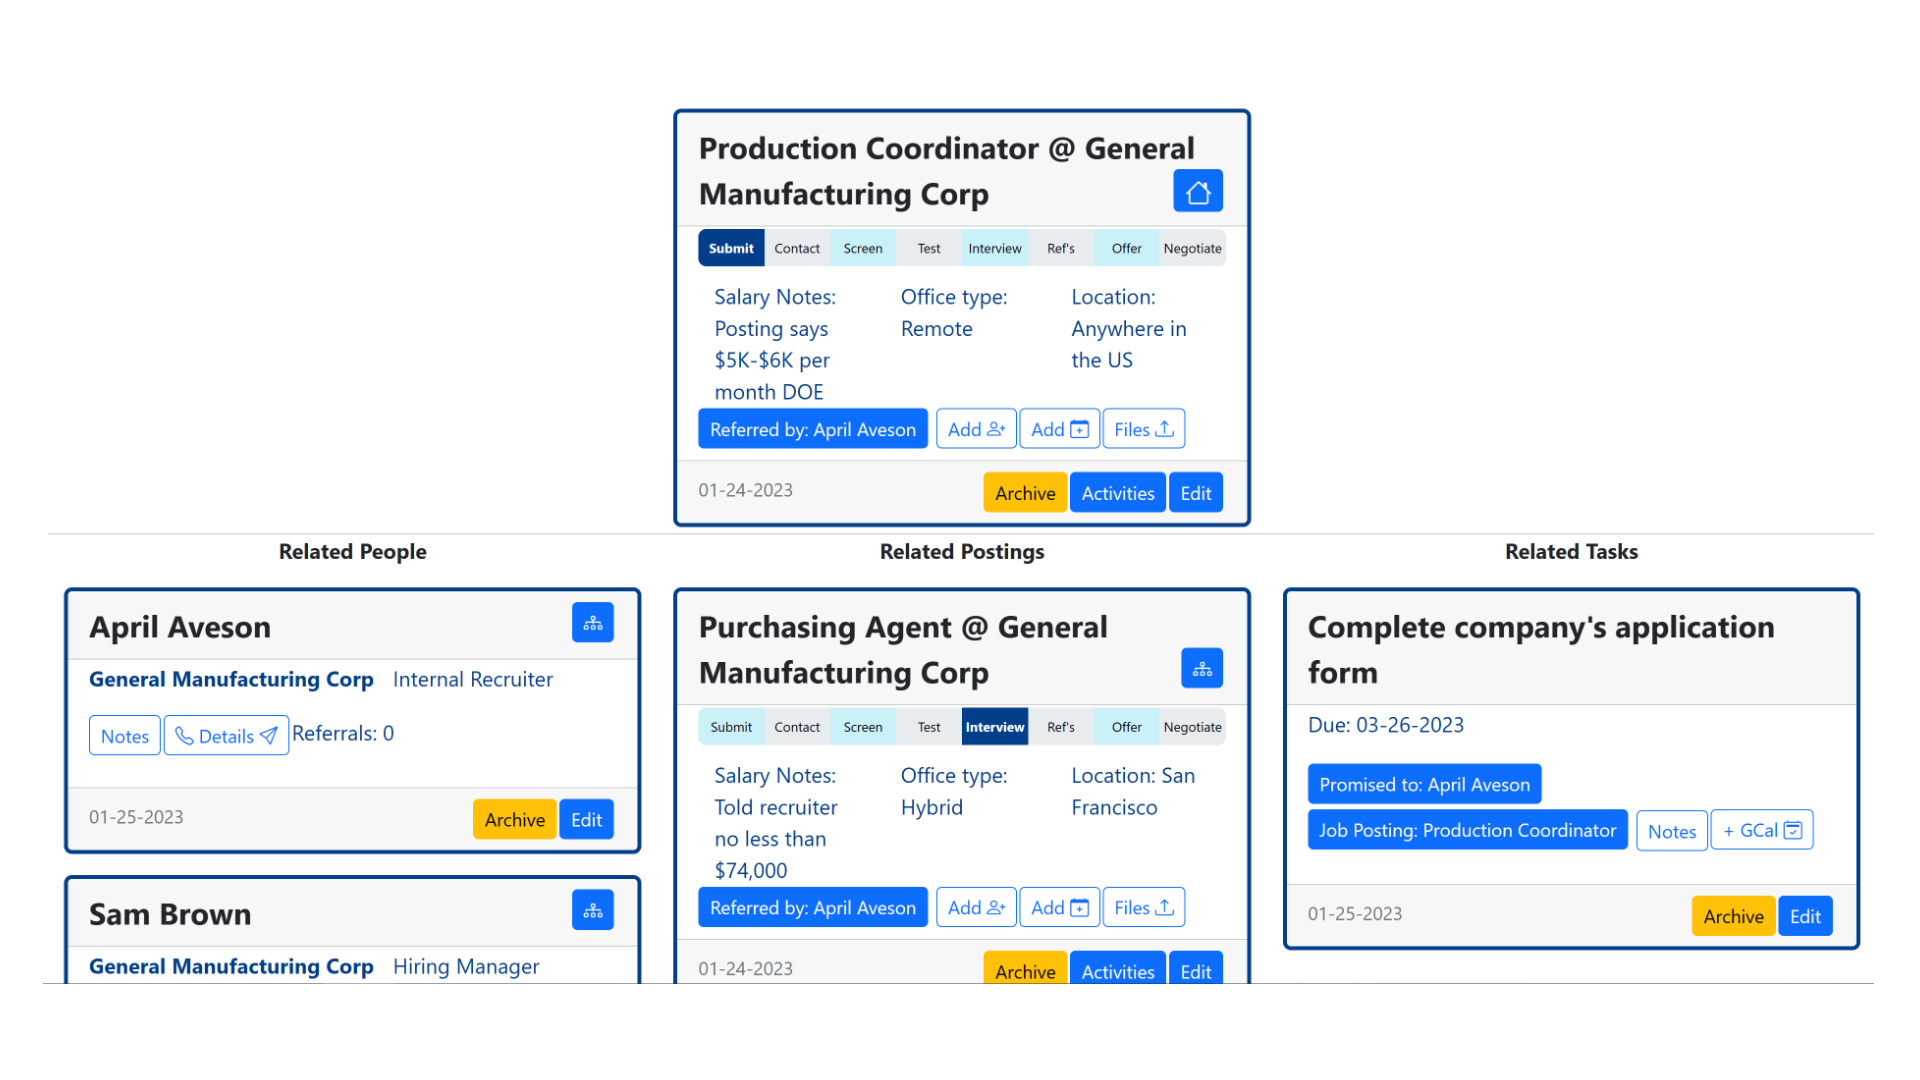Open Notes for April Aveson contact
Screen dimensions: 1920x1080
[x=124, y=736]
